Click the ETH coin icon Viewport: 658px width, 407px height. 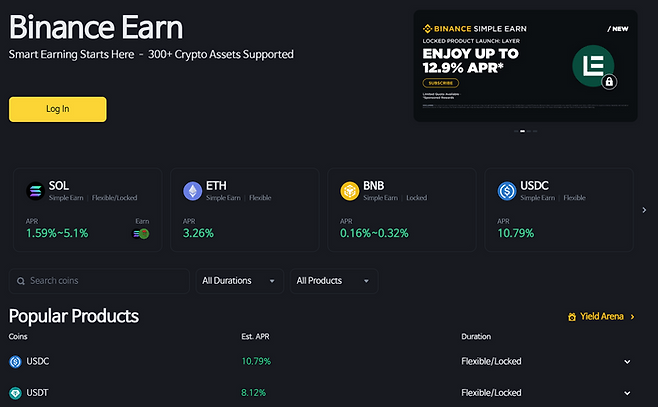tap(192, 190)
